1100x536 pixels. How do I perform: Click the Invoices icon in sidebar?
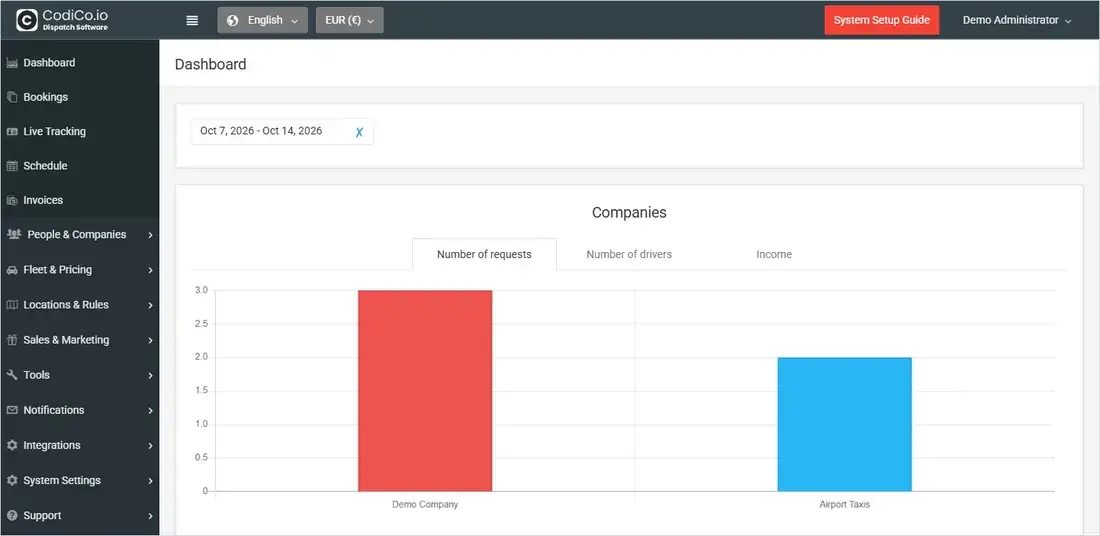point(12,201)
